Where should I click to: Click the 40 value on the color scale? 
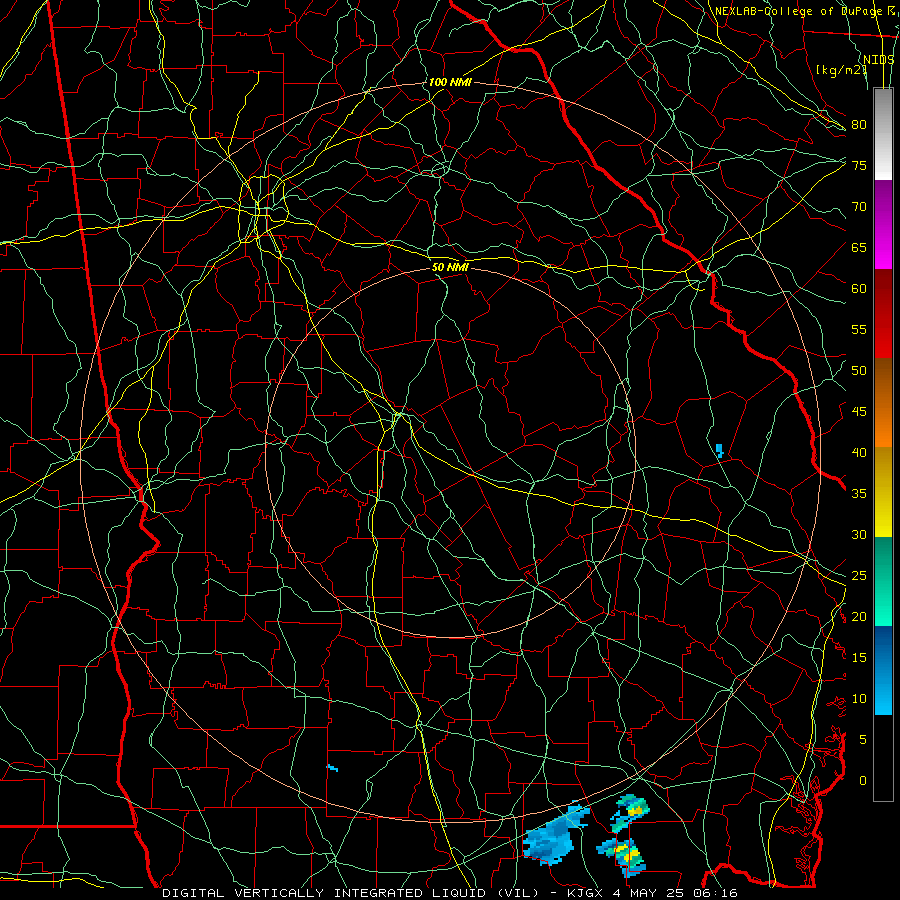pyautogui.click(x=859, y=453)
